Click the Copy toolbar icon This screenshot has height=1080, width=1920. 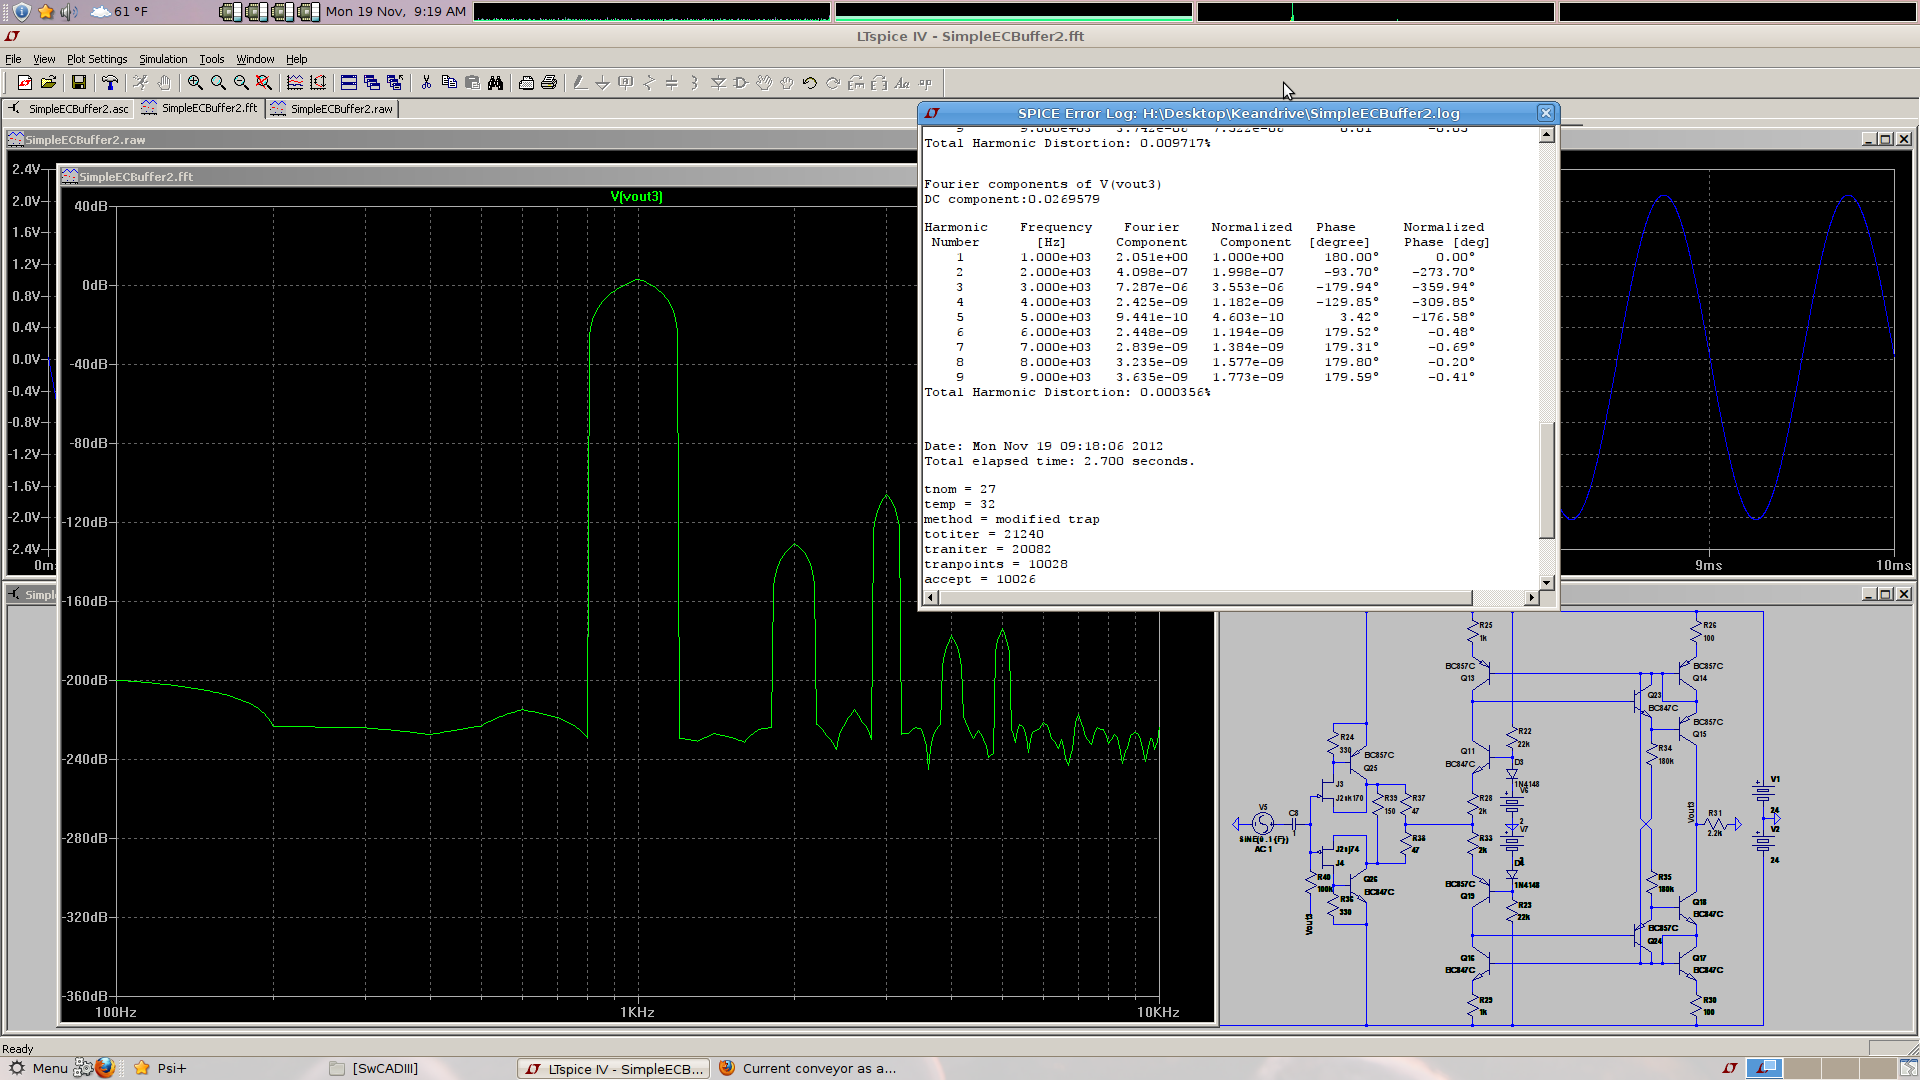pyautogui.click(x=449, y=83)
